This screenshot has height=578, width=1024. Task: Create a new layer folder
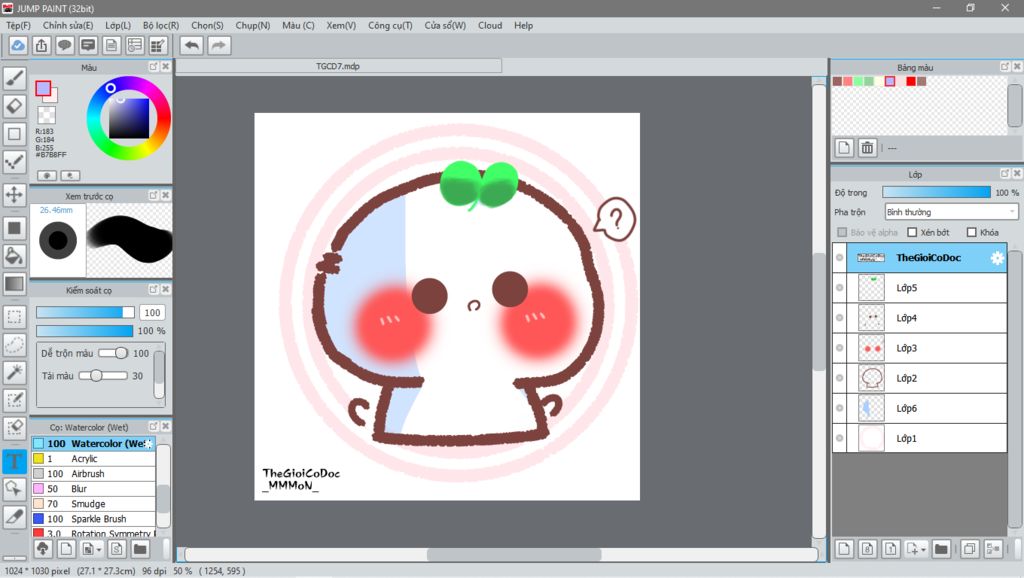click(940, 549)
